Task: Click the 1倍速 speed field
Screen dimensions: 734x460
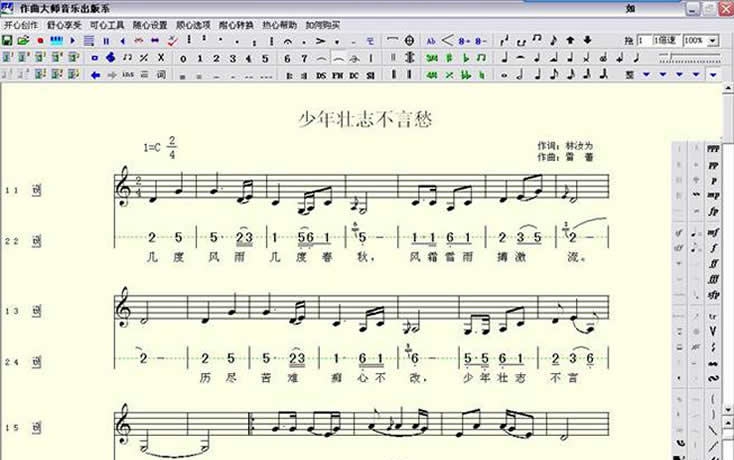Action: (x=665, y=41)
